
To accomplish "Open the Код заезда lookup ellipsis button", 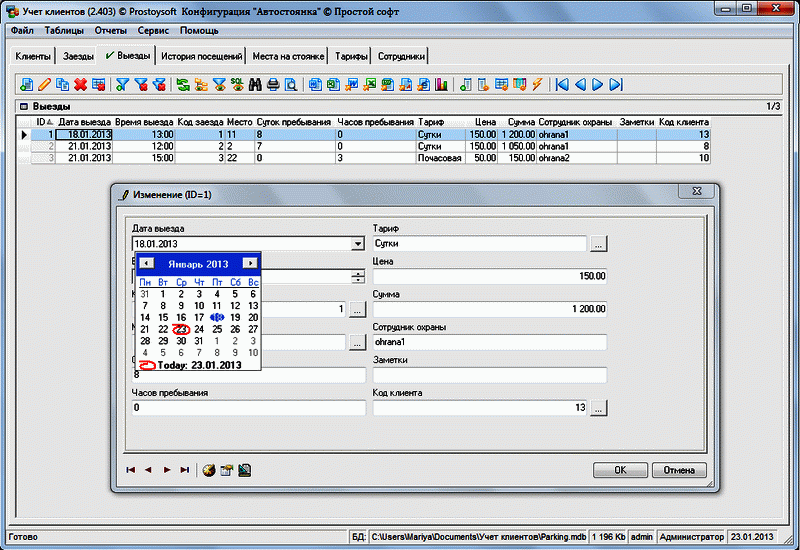I will (358, 309).
